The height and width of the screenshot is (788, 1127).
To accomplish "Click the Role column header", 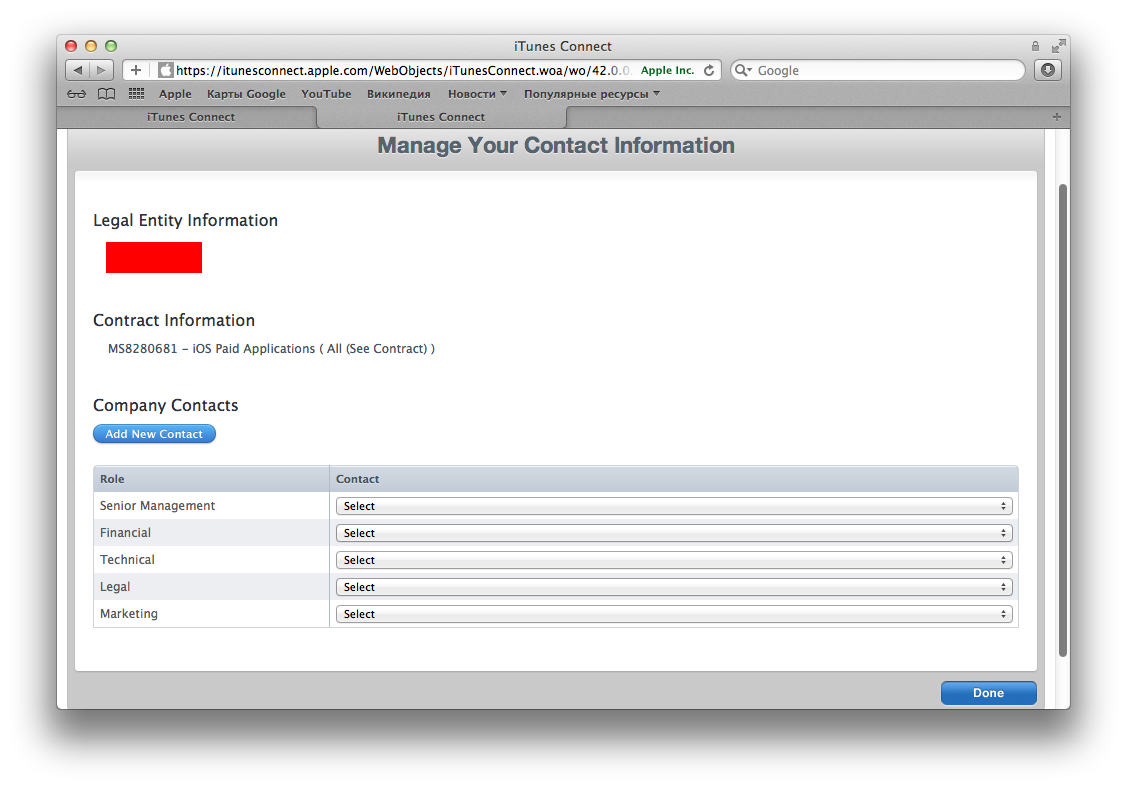I will pyautogui.click(x=211, y=479).
